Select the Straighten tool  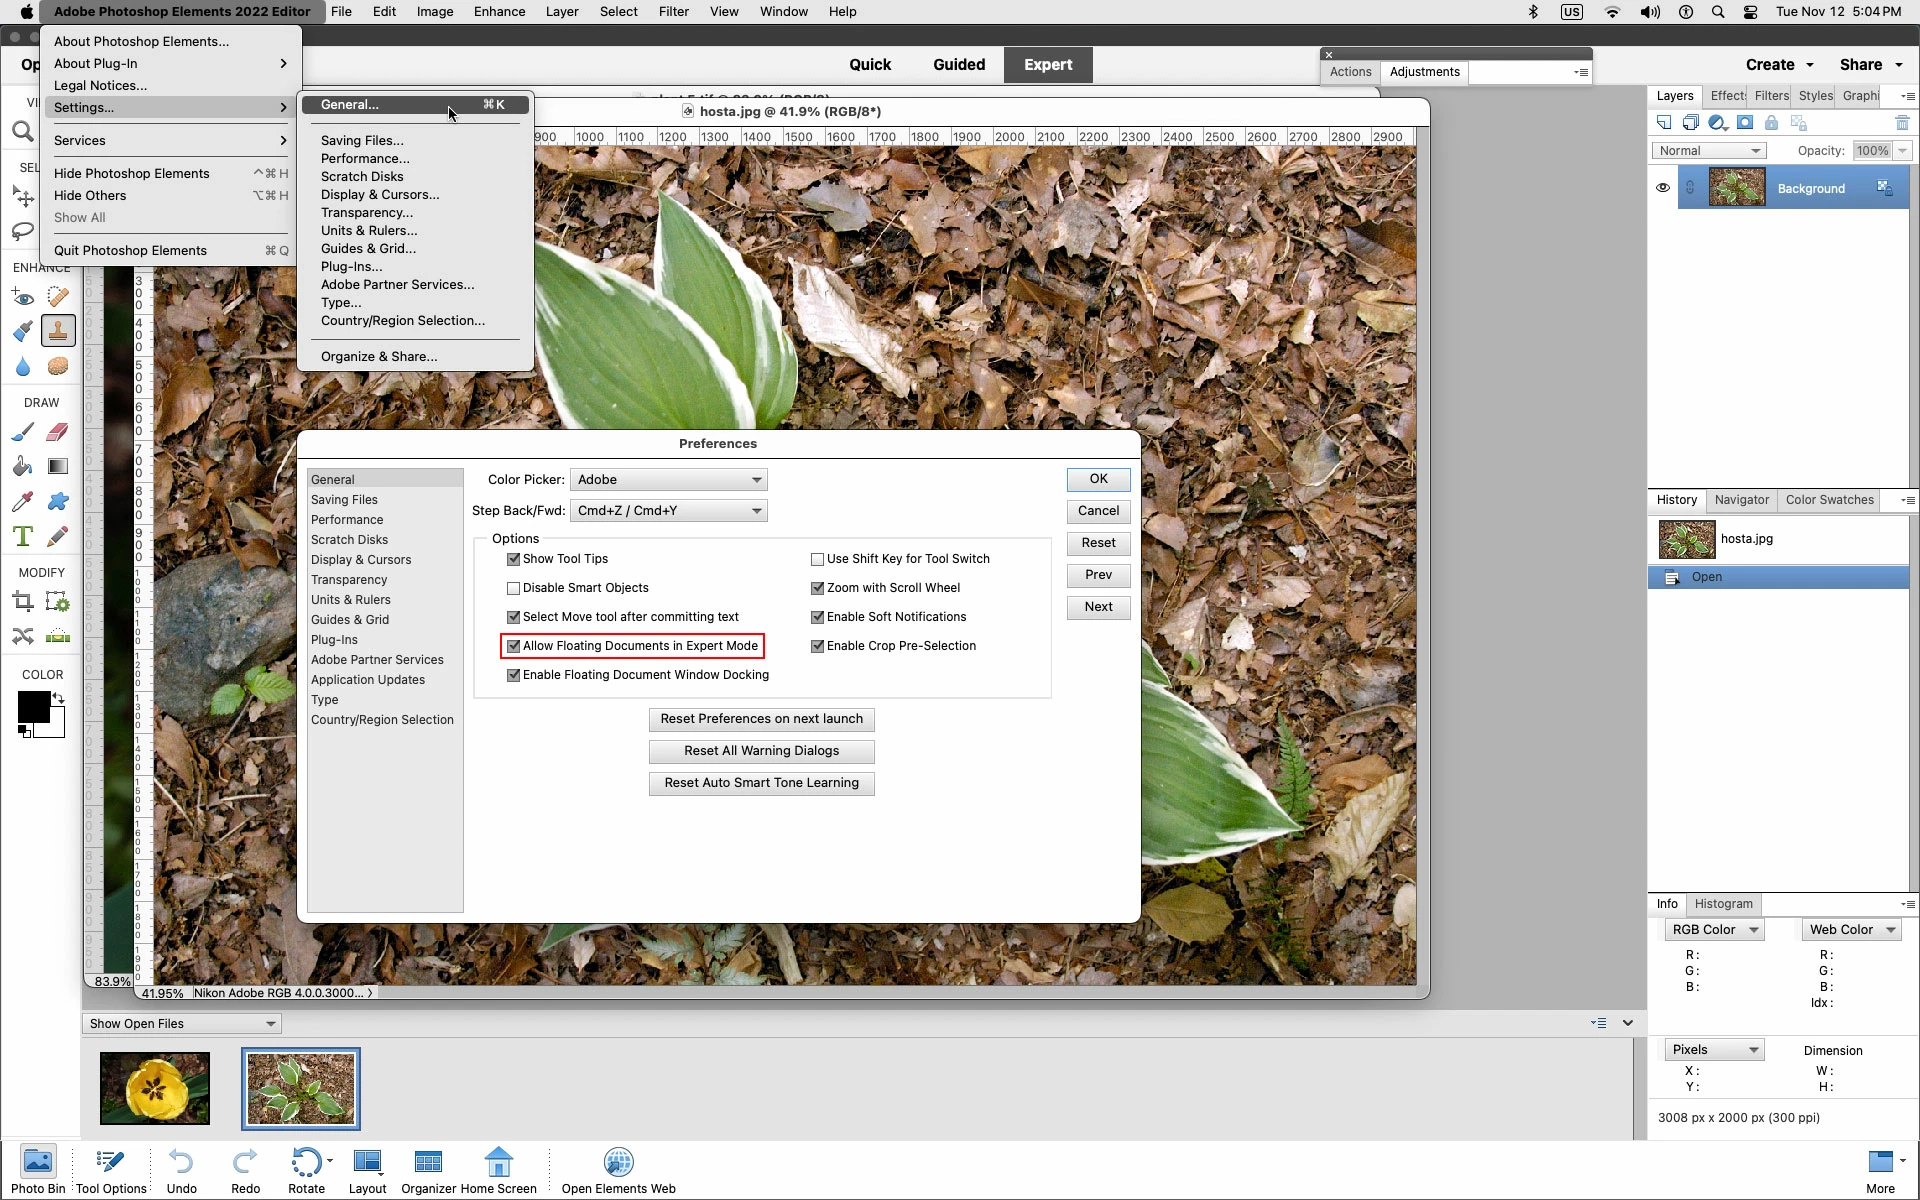58,636
